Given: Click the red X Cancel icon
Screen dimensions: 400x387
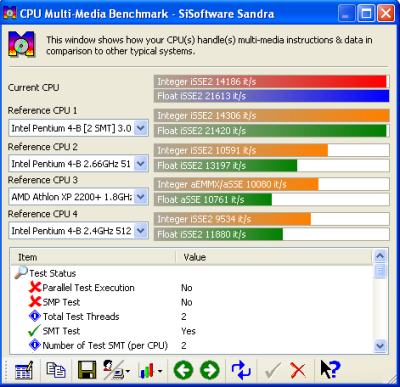Looking at the screenshot, I should tap(298, 370).
